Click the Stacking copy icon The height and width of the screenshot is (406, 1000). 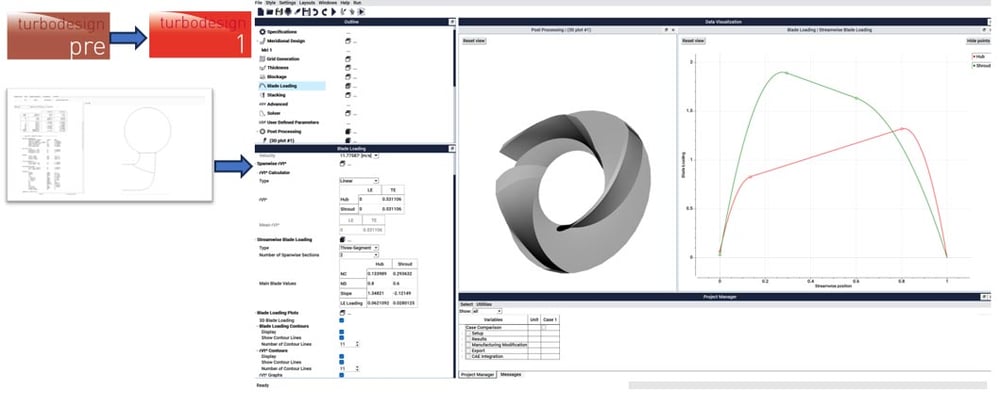coord(349,95)
